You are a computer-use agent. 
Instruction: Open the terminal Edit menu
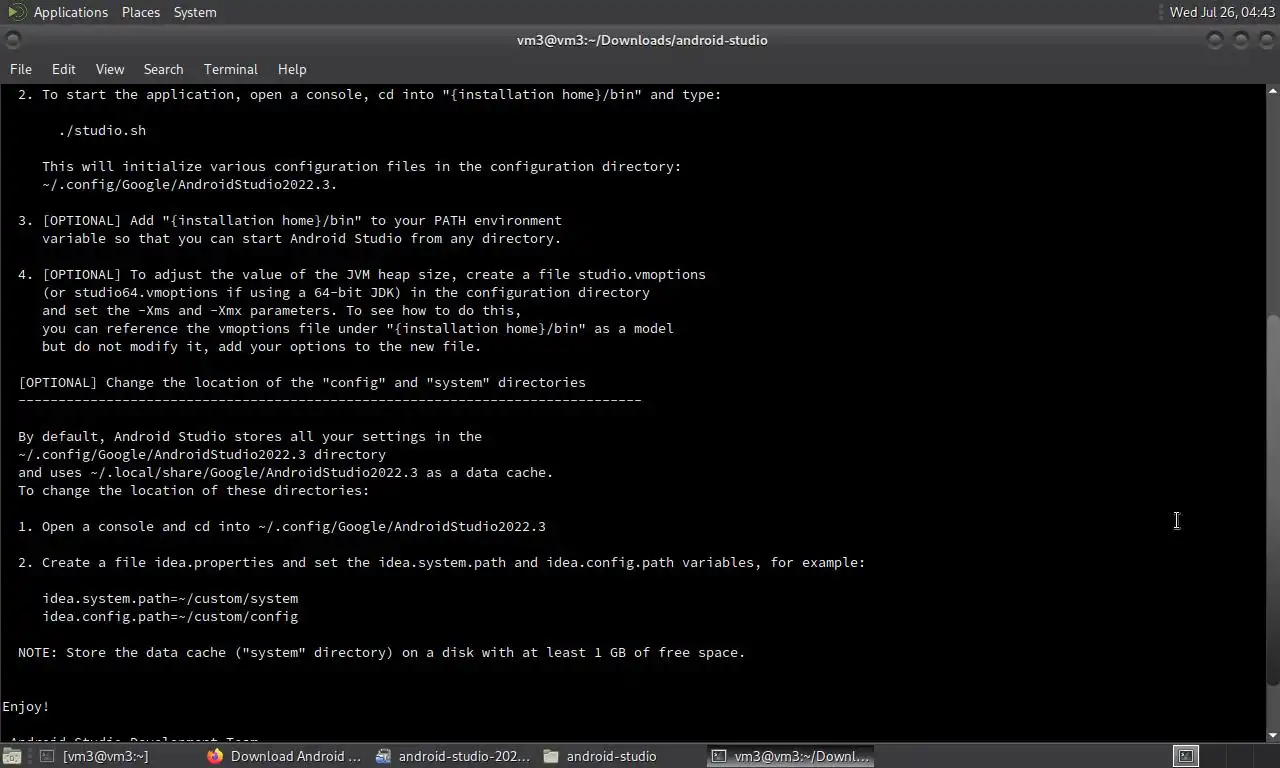(x=64, y=69)
